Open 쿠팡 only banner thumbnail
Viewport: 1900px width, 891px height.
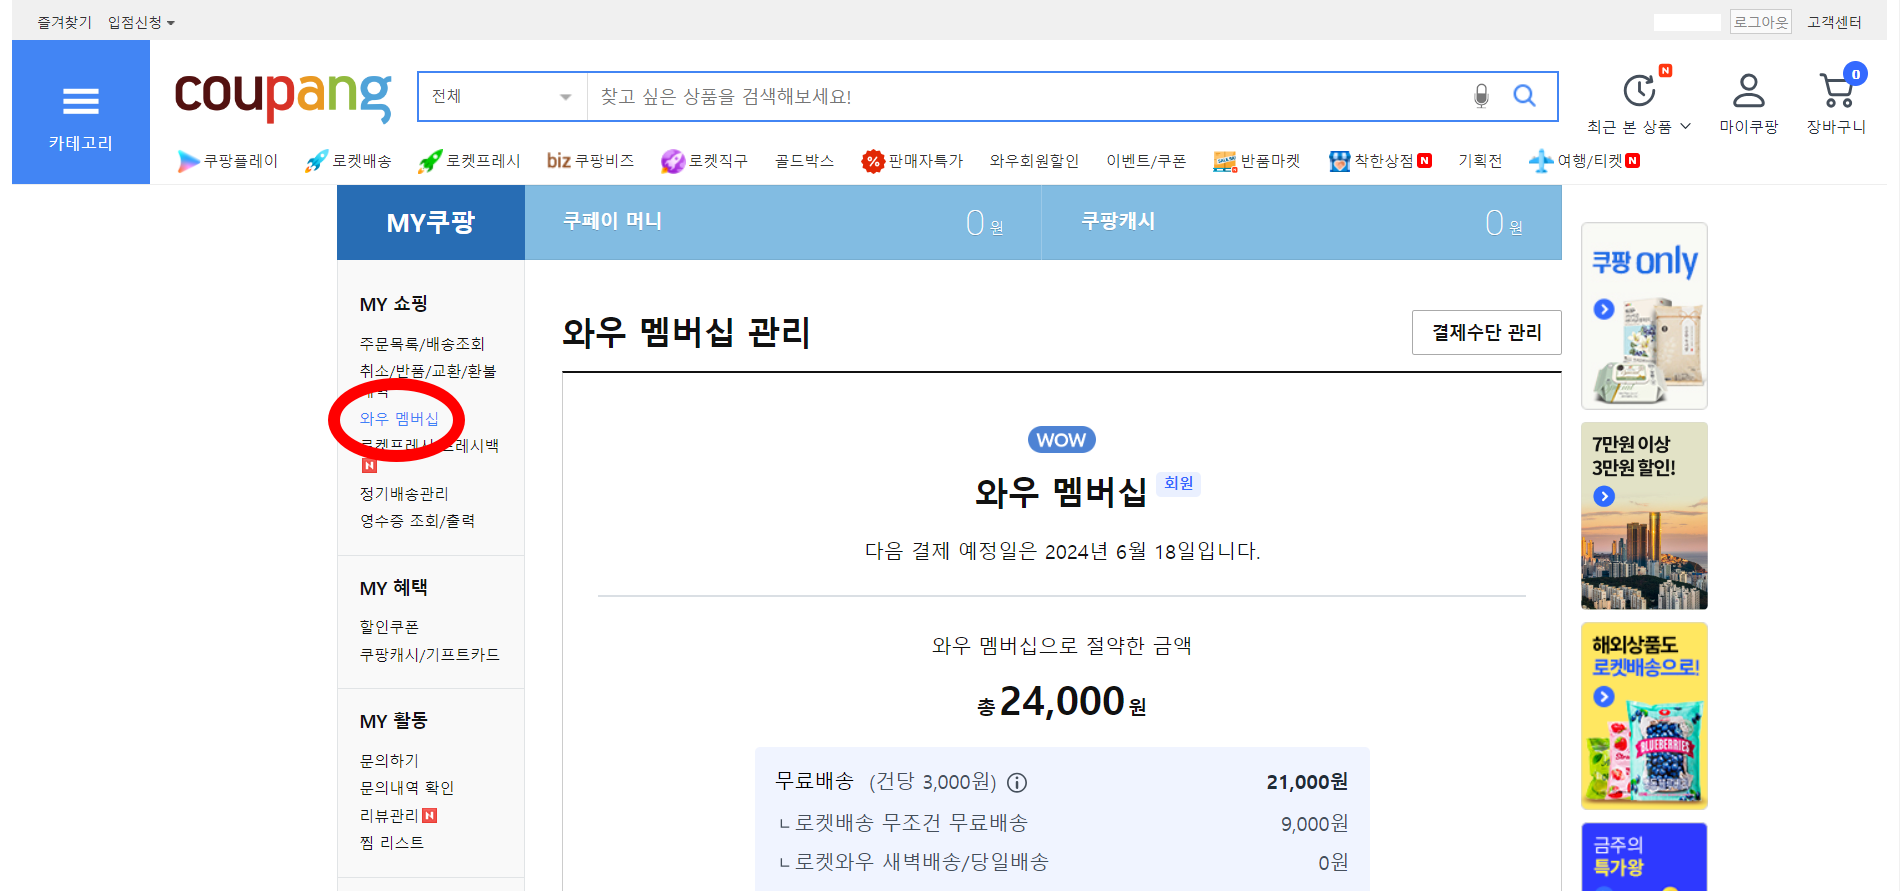[x=1644, y=316]
